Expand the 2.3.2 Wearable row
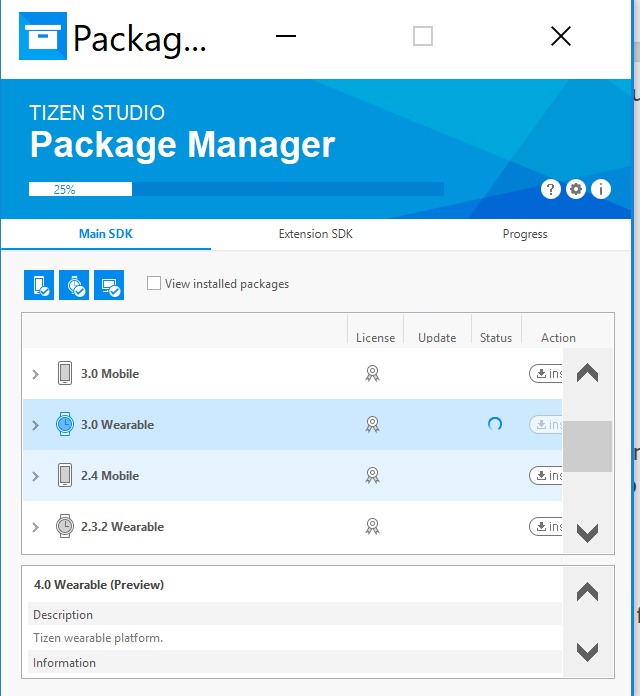Screen dimensions: 640x696 pos(36,528)
